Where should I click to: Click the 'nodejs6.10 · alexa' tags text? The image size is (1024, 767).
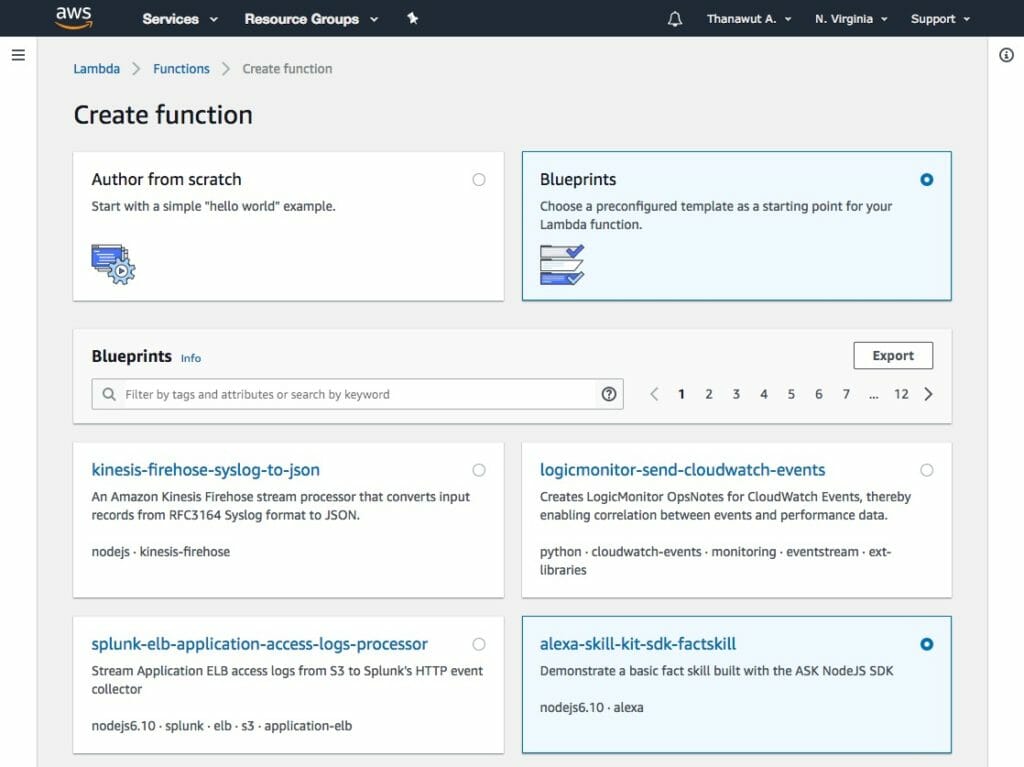click(x=592, y=708)
